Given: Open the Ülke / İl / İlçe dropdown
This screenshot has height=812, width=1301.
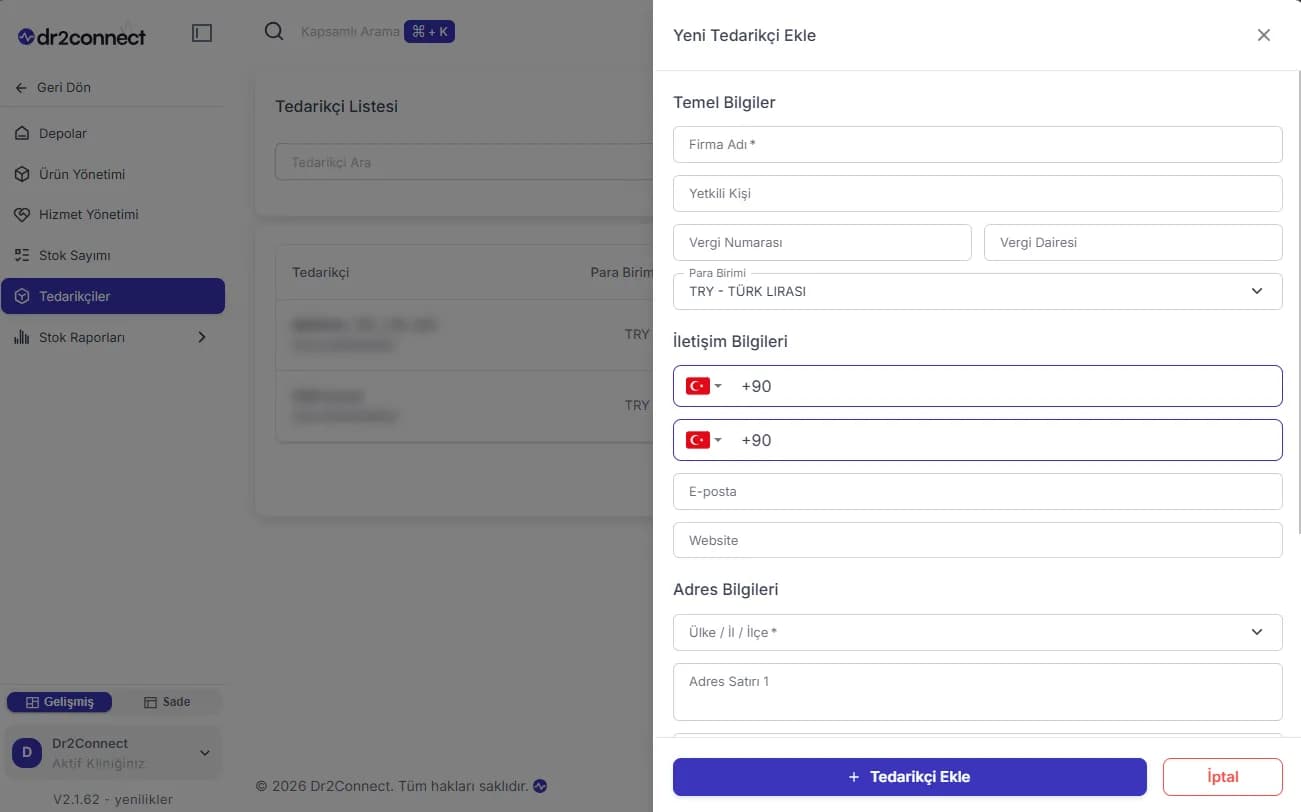Looking at the screenshot, I should 978,632.
